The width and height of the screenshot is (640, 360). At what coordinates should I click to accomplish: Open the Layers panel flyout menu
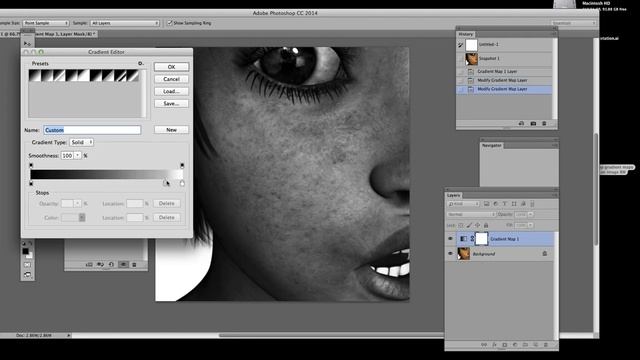click(555, 195)
